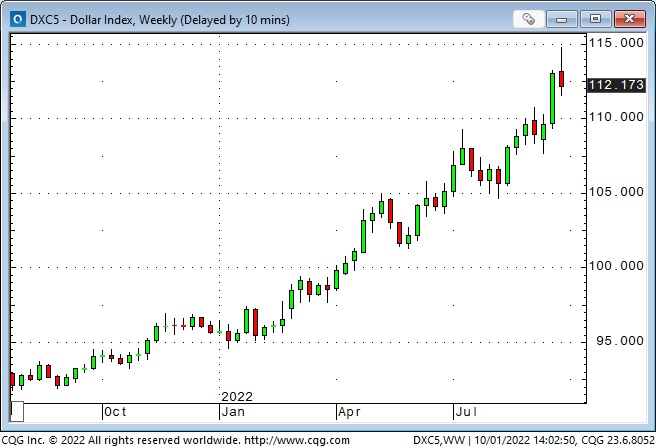
Task: Click the current price label 112.173
Action: point(616,85)
